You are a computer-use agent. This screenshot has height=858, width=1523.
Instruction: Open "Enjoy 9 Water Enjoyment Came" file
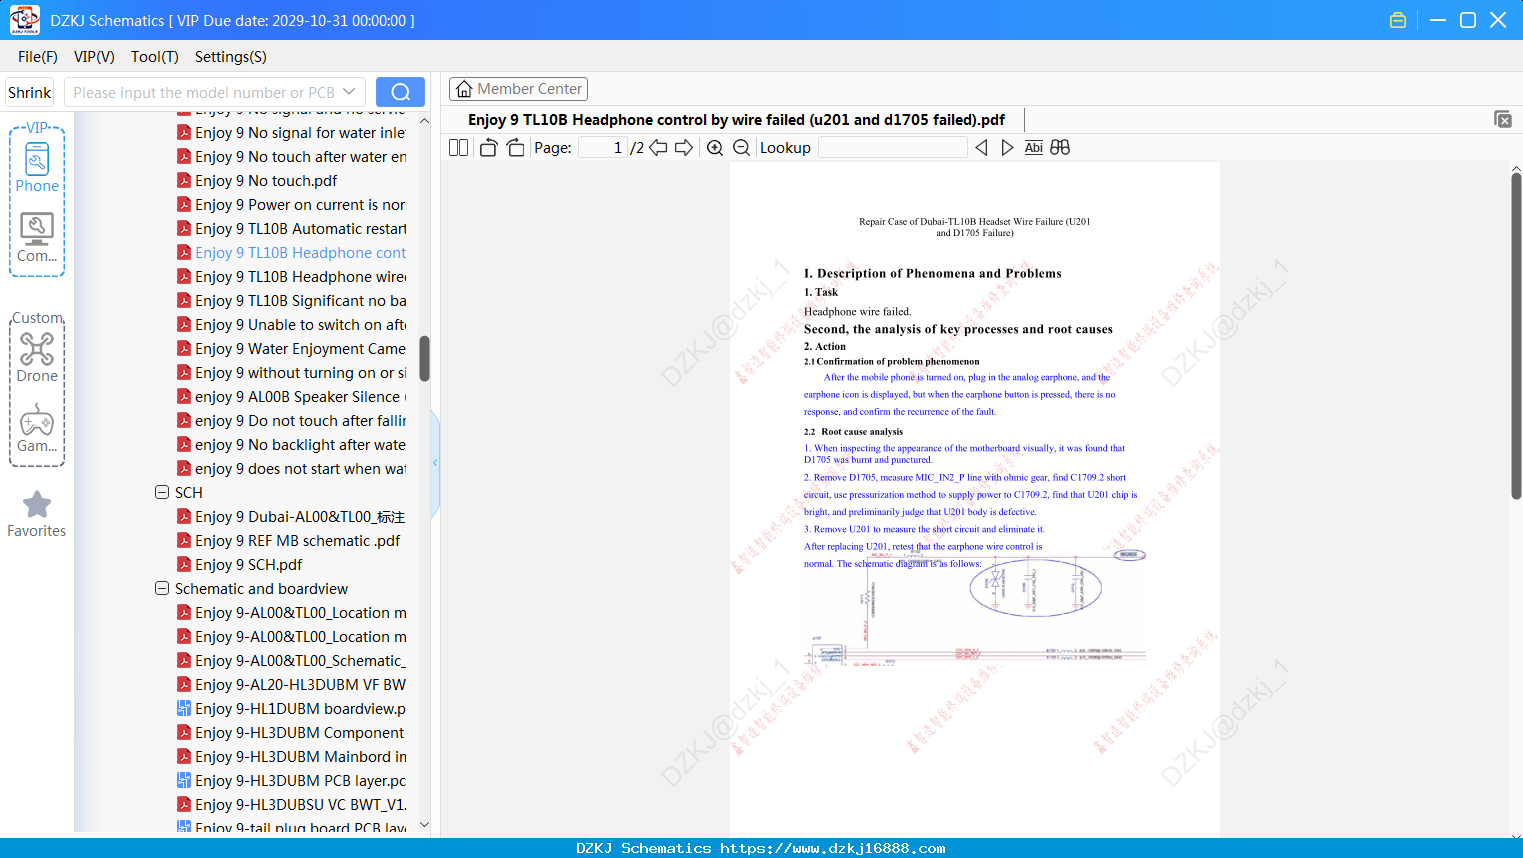pyautogui.click(x=300, y=349)
